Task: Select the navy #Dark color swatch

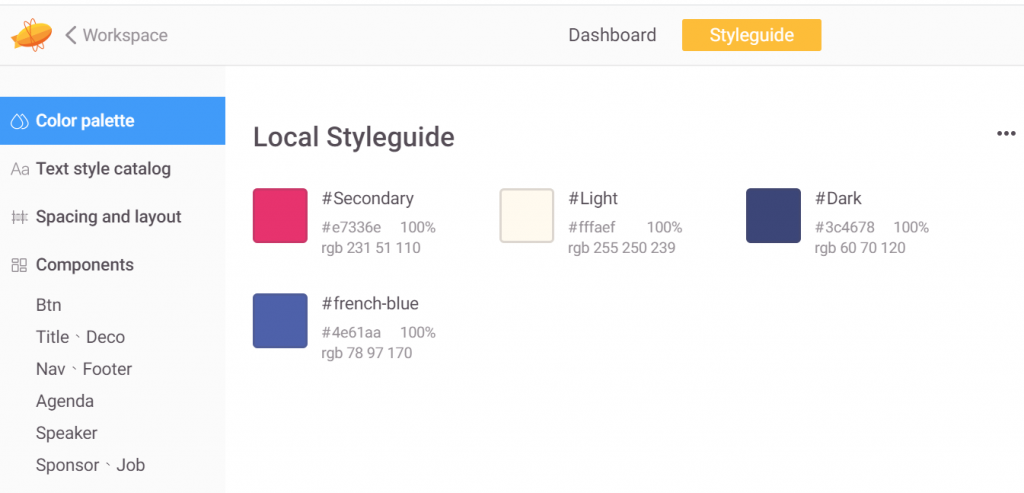Action: (x=773, y=215)
